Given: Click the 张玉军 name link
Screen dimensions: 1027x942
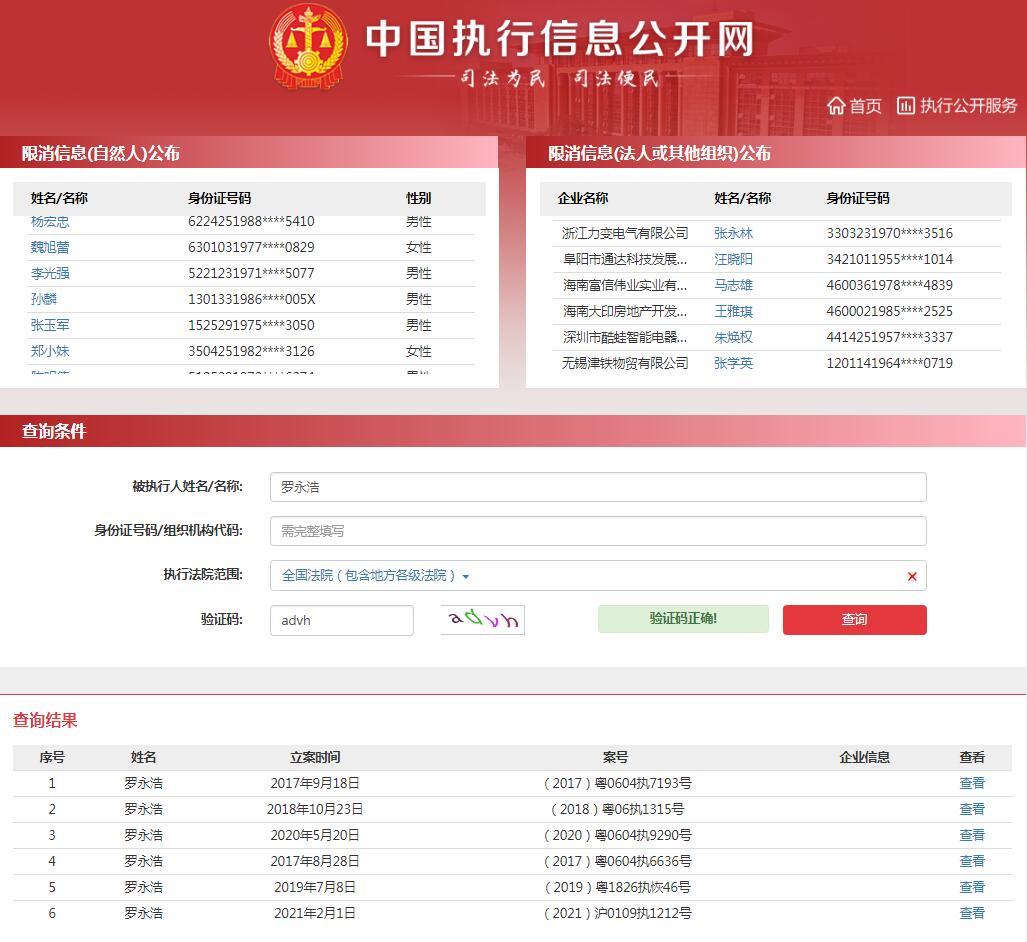Looking at the screenshot, I should [50, 325].
